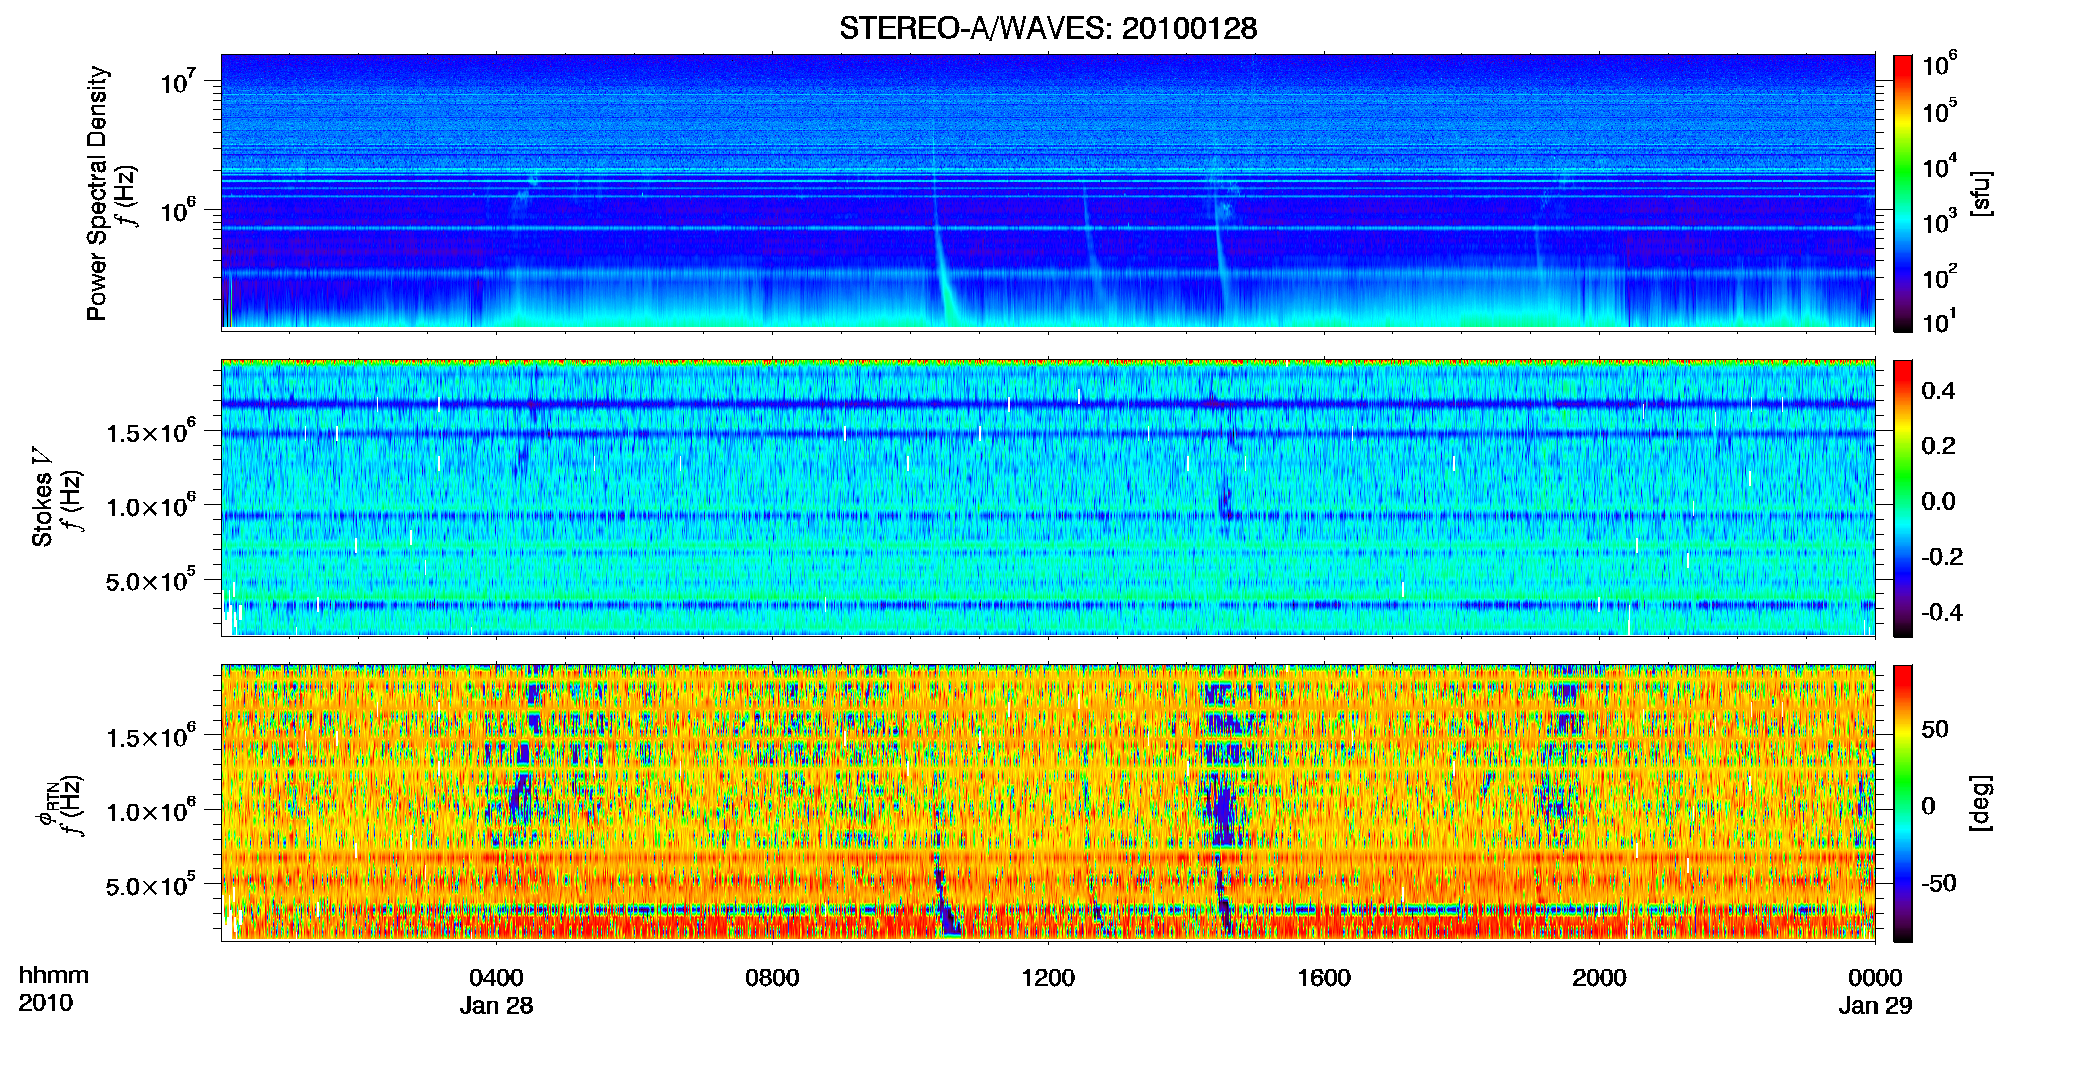Click the 2000 time axis label
This screenshot has height=1080, width=2096.
click(x=1599, y=977)
